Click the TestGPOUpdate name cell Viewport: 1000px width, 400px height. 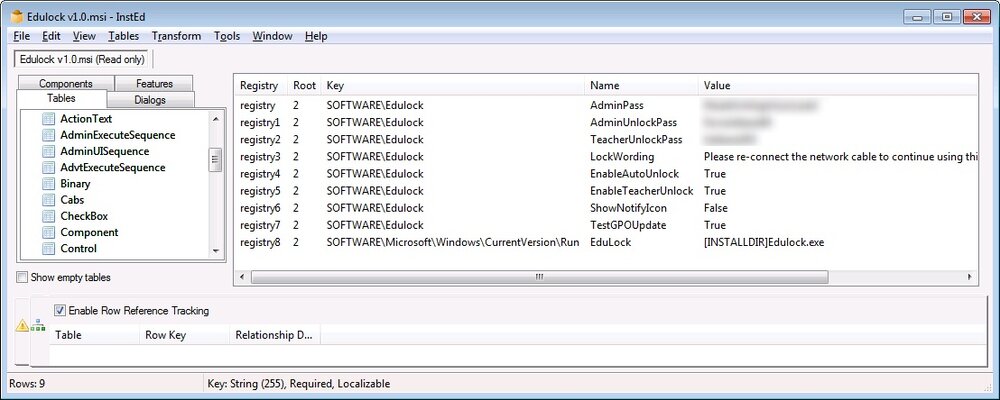tap(628, 226)
